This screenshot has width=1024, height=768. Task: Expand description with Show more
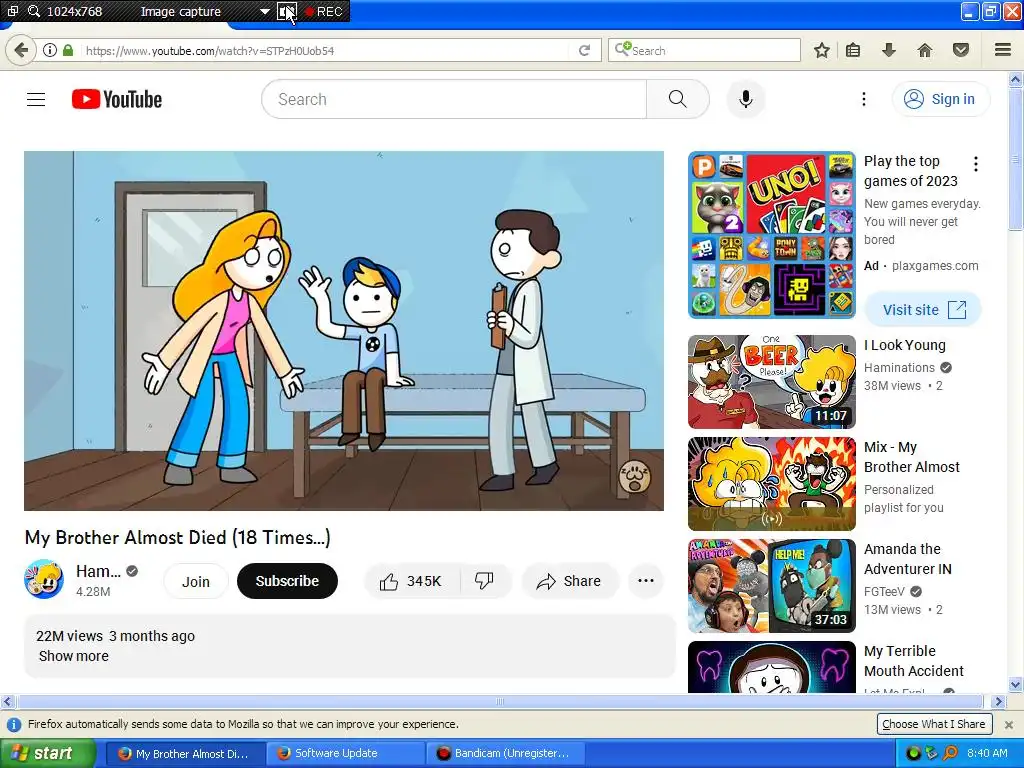coord(74,656)
